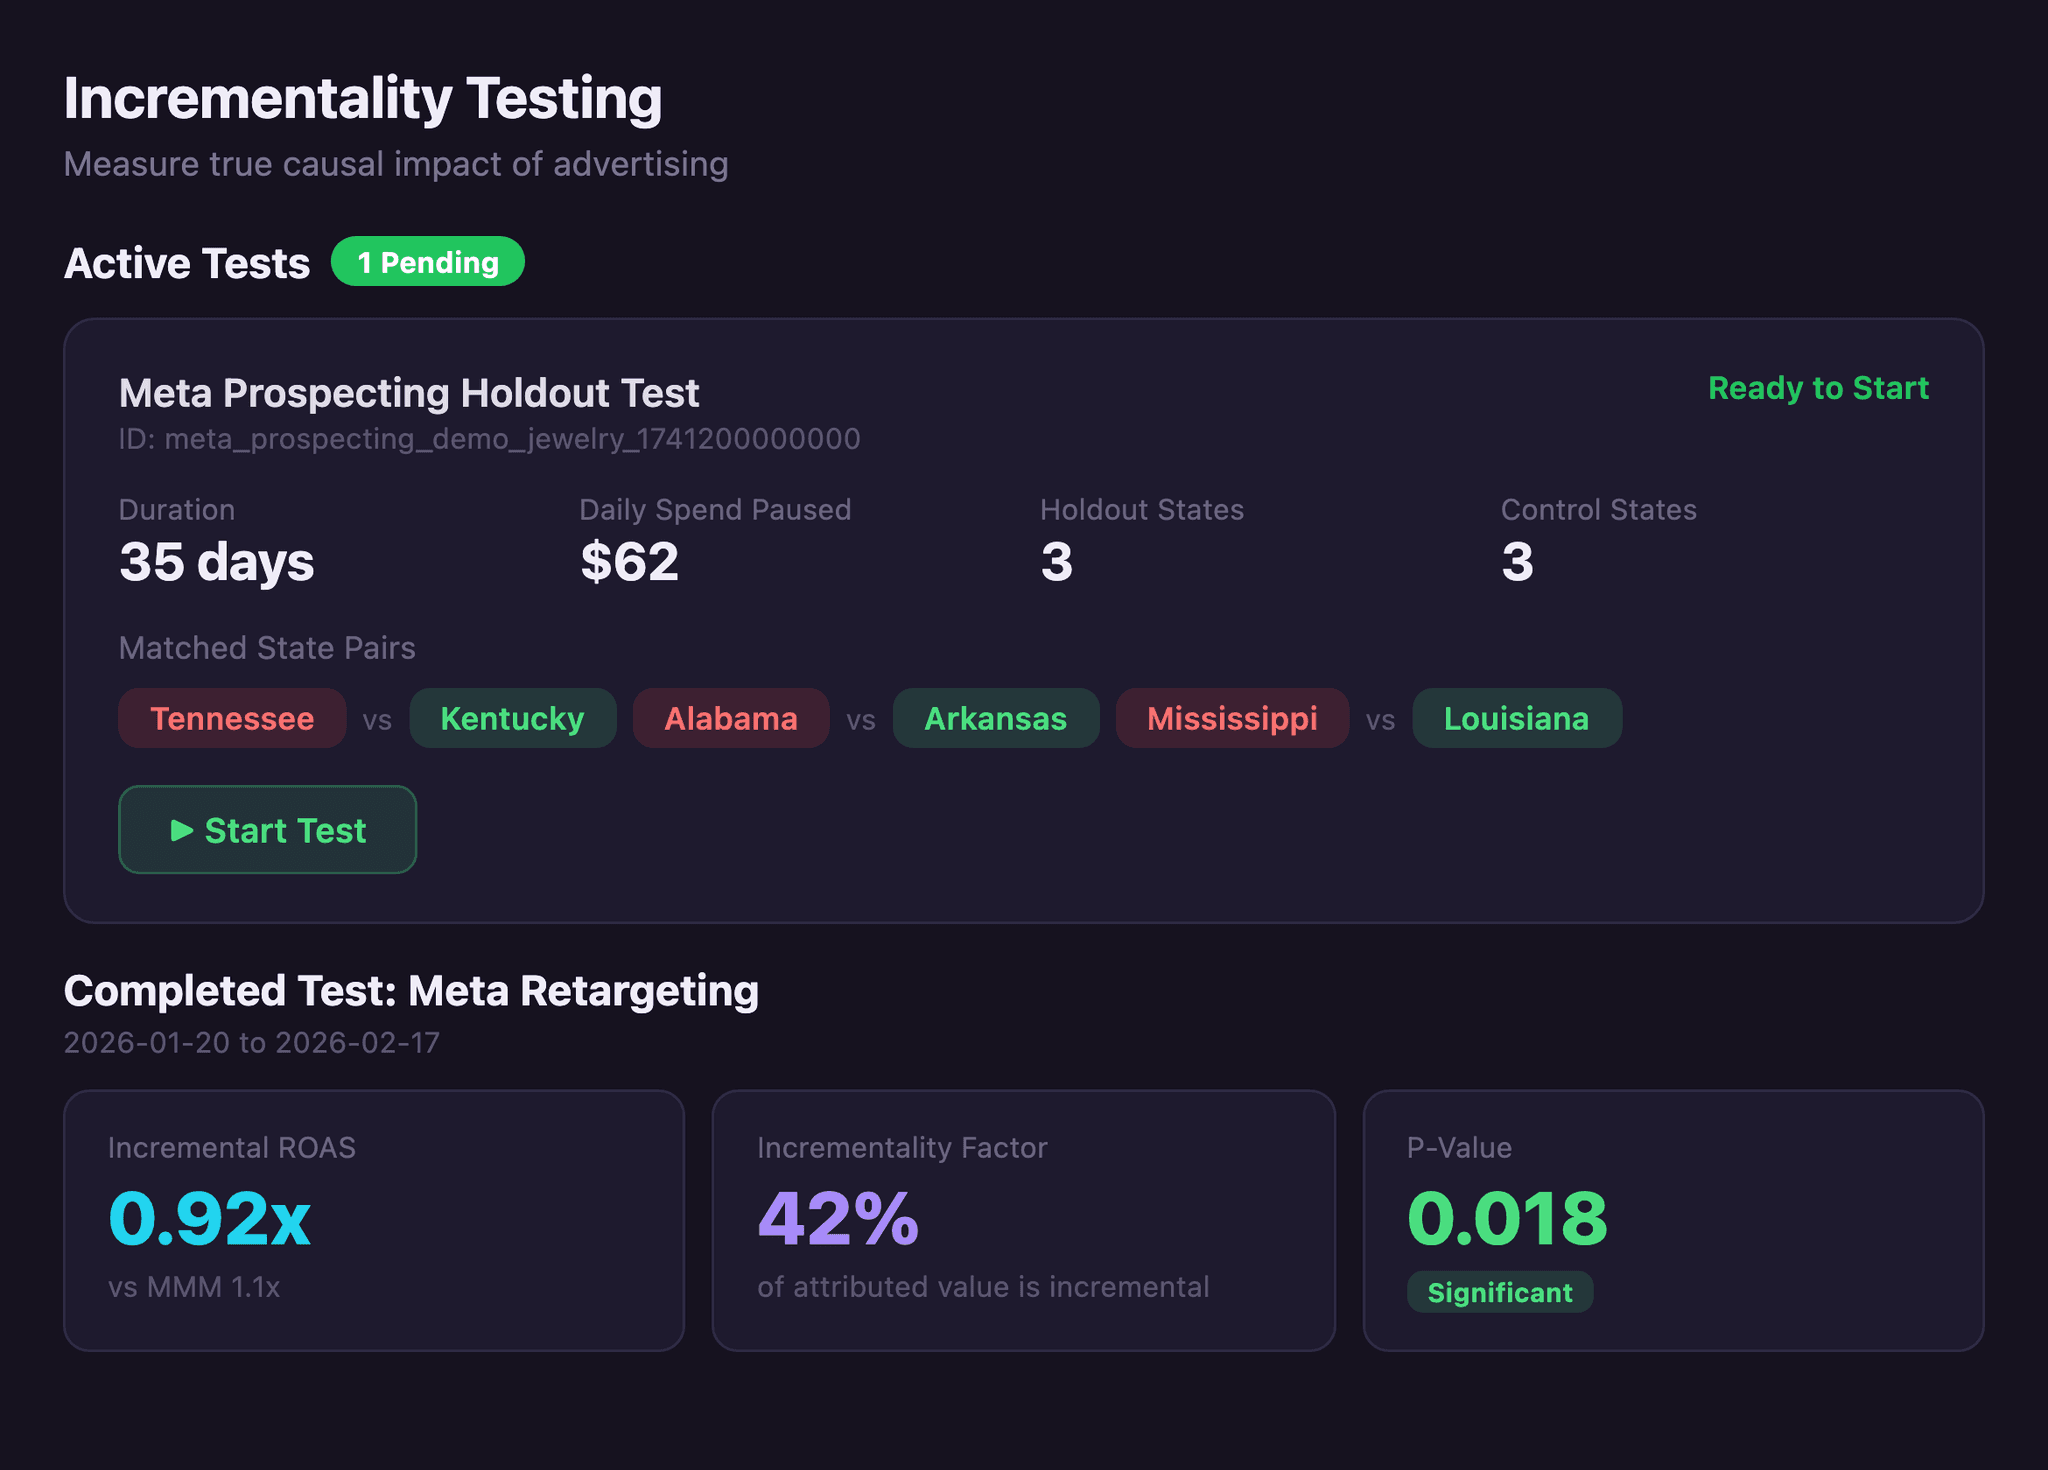Click the play icon inside Start Test button

pyautogui.click(x=183, y=829)
